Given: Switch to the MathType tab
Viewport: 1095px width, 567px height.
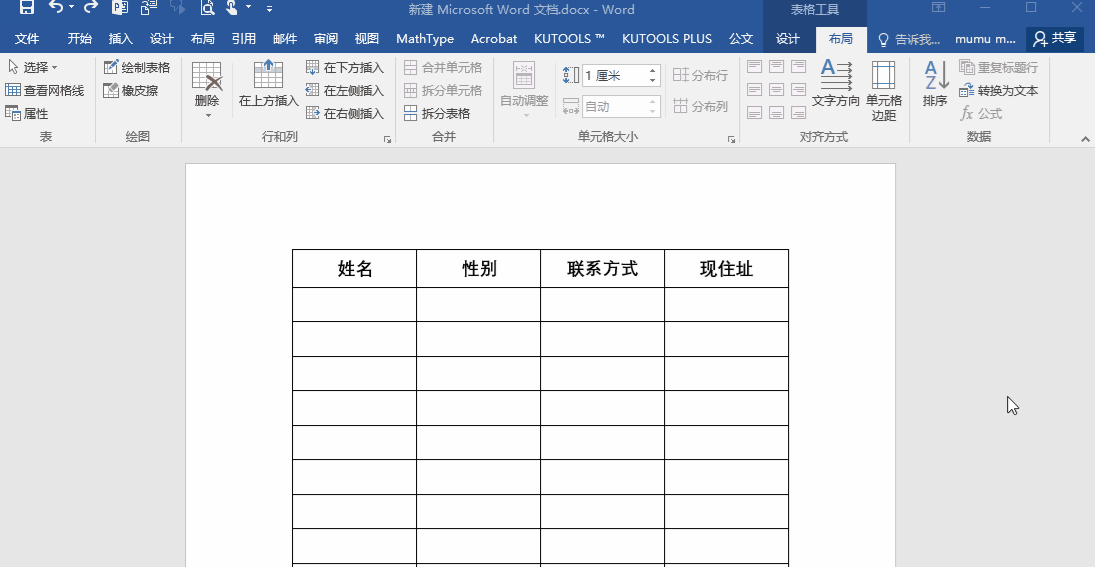Looking at the screenshot, I should click(x=425, y=38).
